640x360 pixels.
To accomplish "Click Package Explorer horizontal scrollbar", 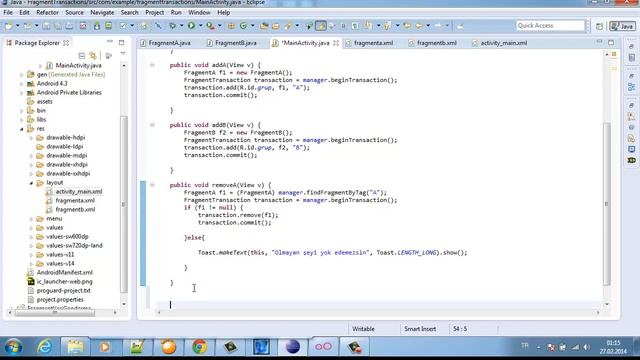I will pyautogui.click(x=55, y=313).
